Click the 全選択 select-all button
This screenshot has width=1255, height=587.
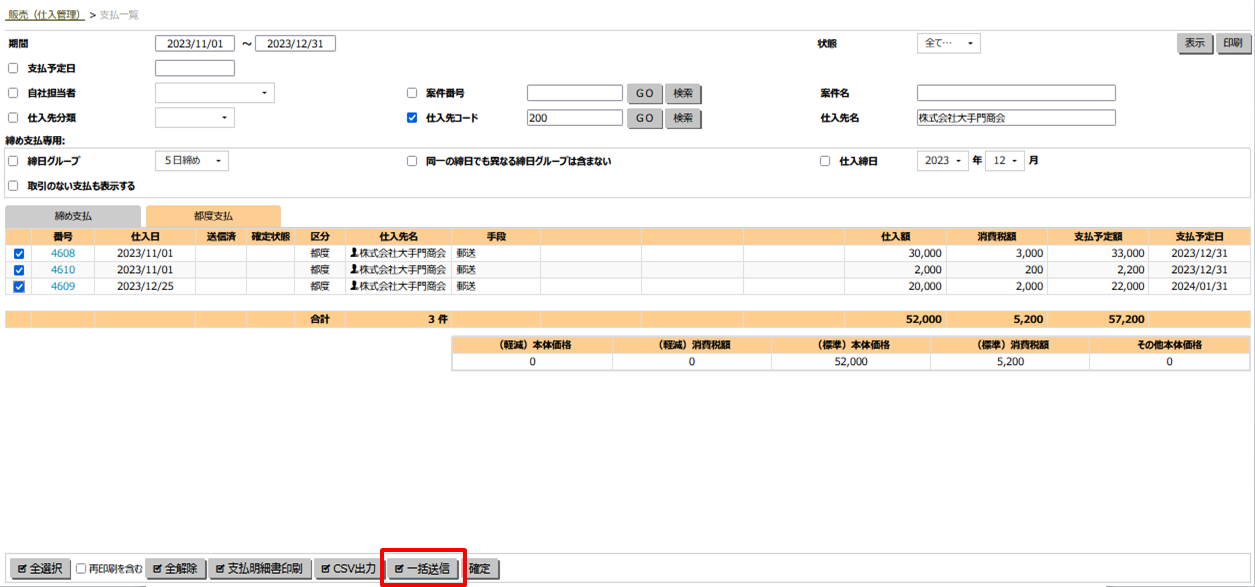pyautogui.click(x=40, y=569)
